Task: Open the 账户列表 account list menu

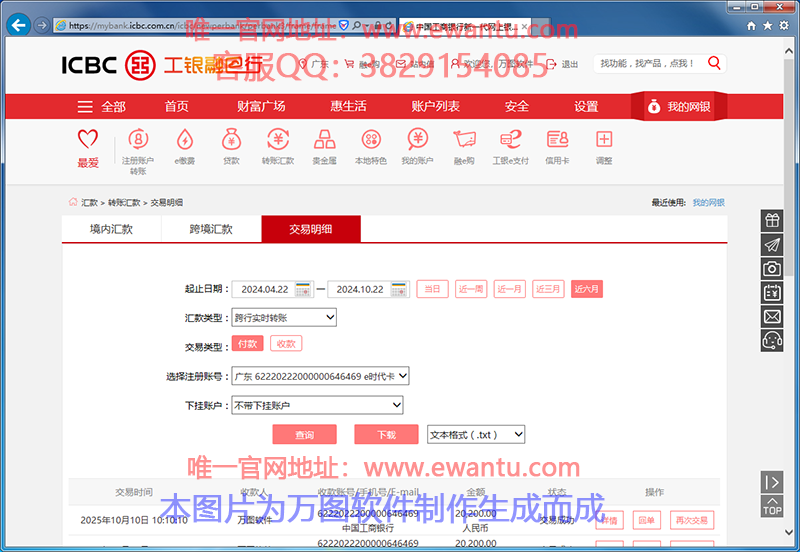Action: [436, 106]
